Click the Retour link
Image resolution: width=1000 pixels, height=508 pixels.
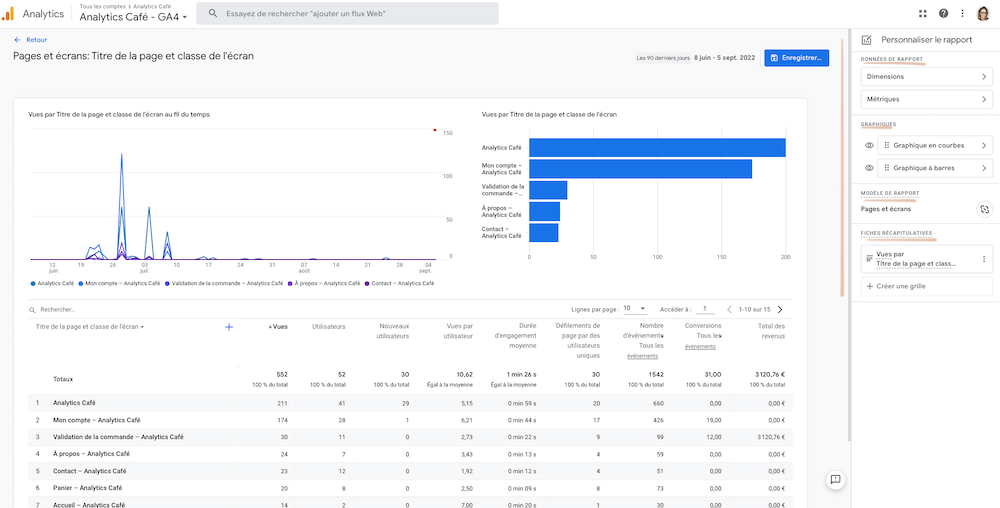[36, 40]
